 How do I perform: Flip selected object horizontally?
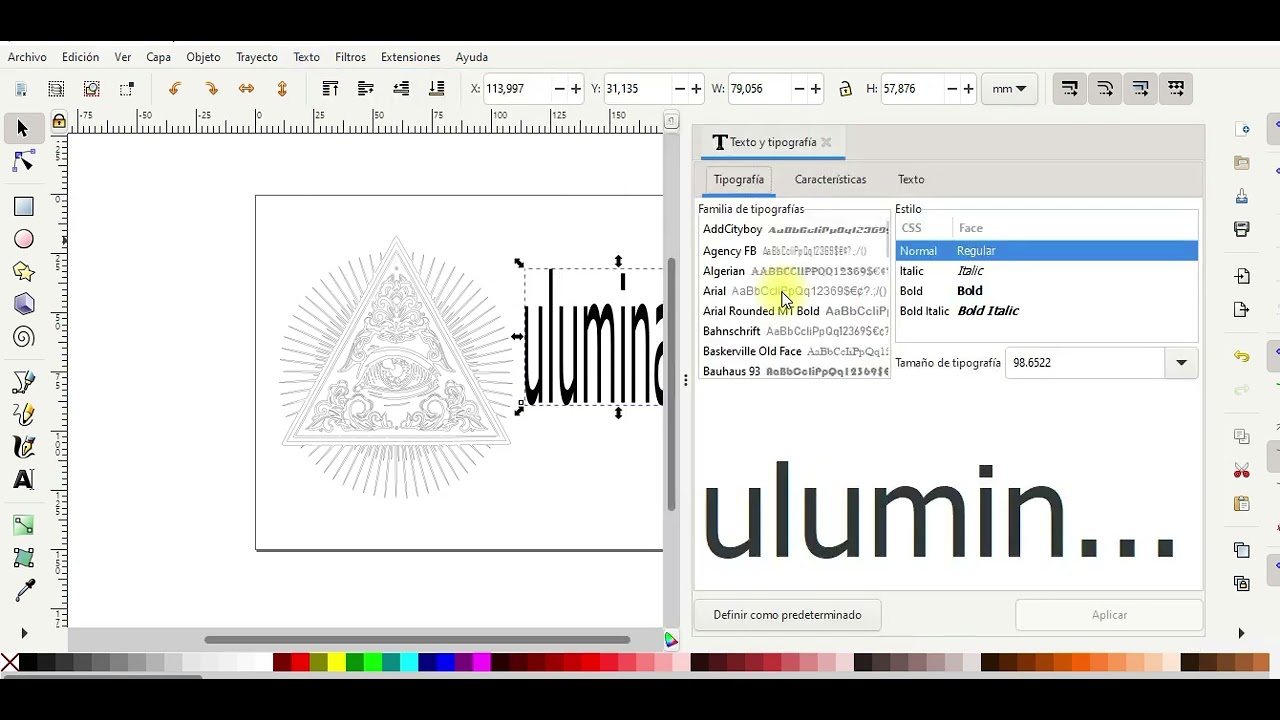point(246,89)
